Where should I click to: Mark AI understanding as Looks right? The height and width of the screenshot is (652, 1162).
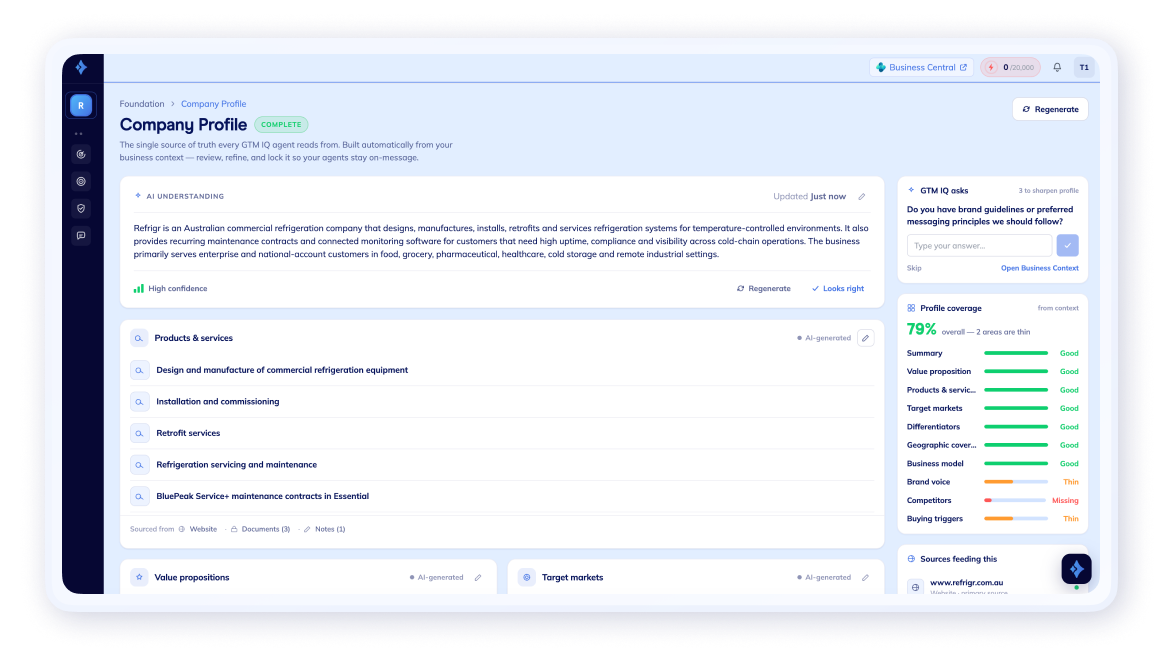coord(837,288)
